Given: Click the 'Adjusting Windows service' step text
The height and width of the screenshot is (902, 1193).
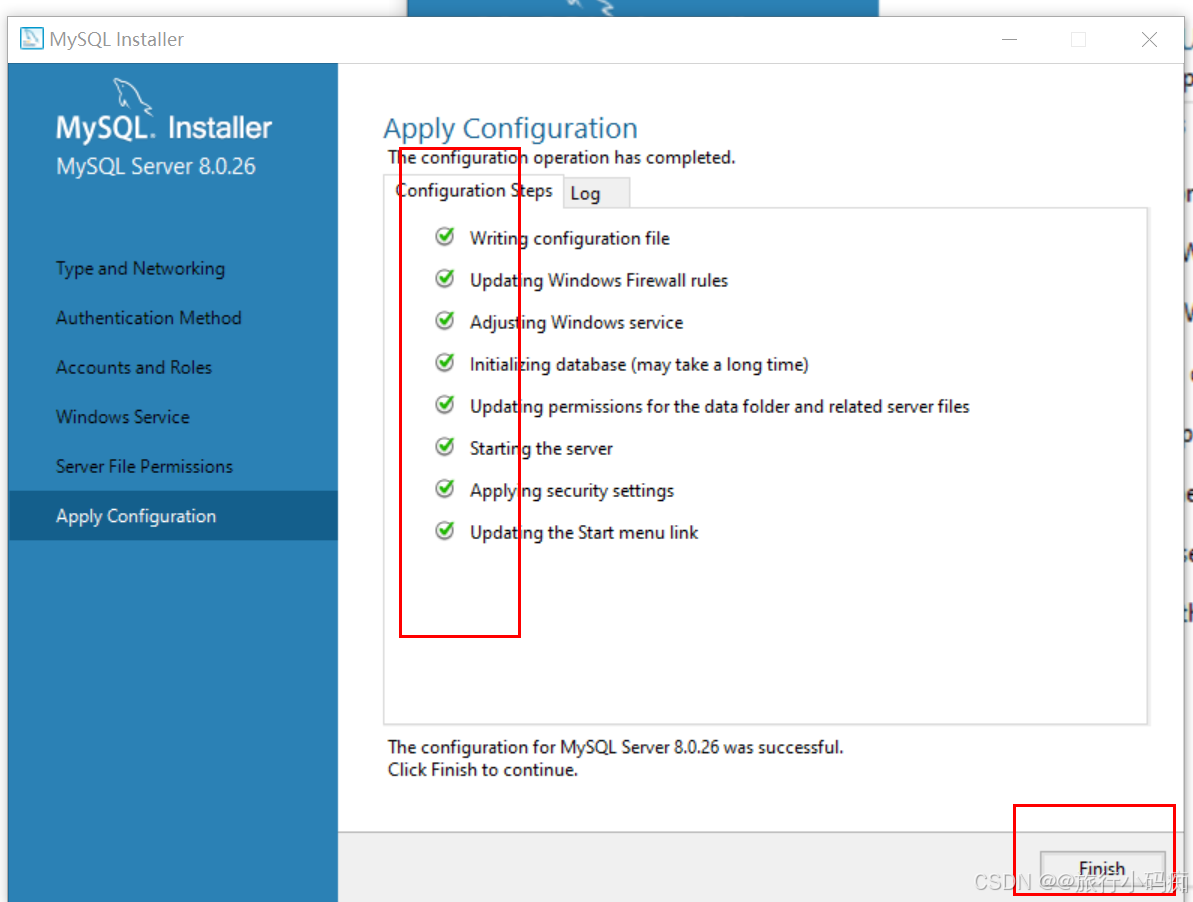Looking at the screenshot, I should click(x=576, y=322).
